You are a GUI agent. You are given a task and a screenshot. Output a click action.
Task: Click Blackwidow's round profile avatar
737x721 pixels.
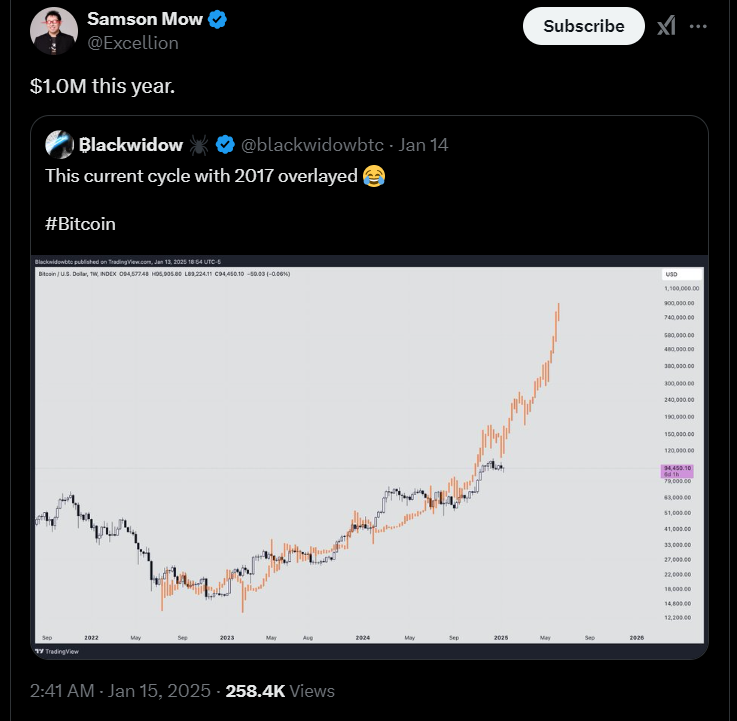click(x=60, y=145)
